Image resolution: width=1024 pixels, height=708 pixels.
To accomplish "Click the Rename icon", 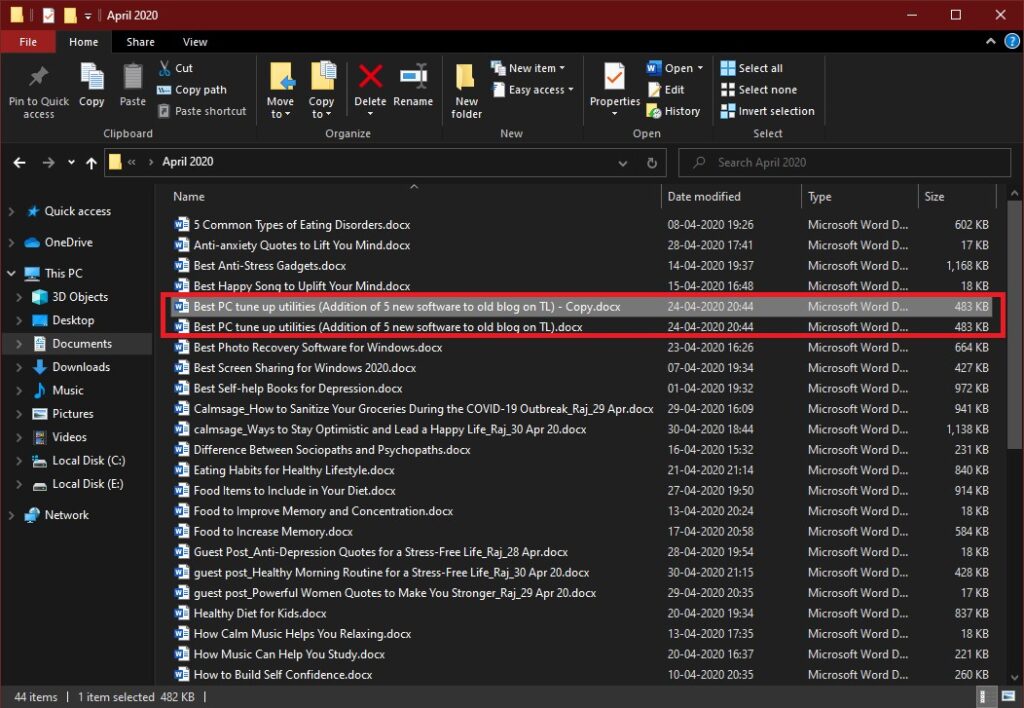I will point(414,88).
